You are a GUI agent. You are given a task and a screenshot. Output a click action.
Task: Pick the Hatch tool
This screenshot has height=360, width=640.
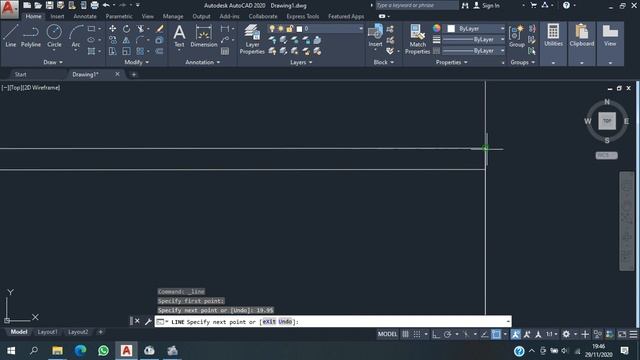[x=91, y=51]
